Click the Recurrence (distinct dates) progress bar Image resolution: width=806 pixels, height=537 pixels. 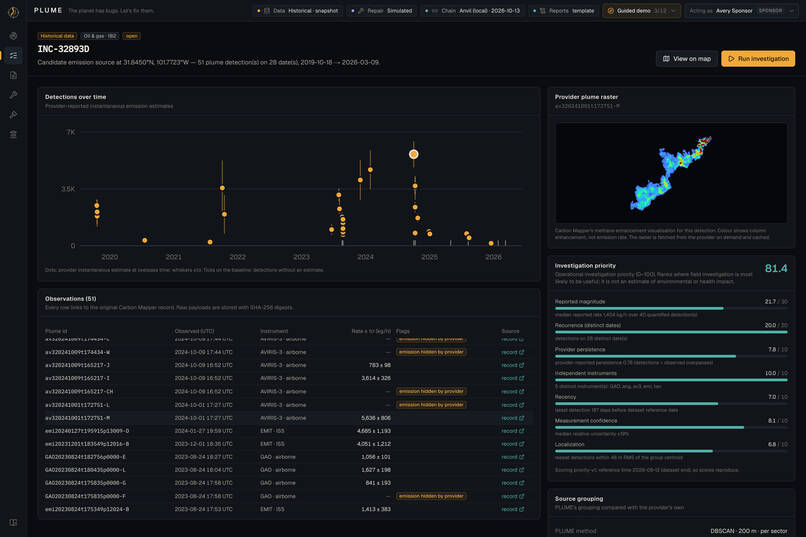click(x=671, y=332)
